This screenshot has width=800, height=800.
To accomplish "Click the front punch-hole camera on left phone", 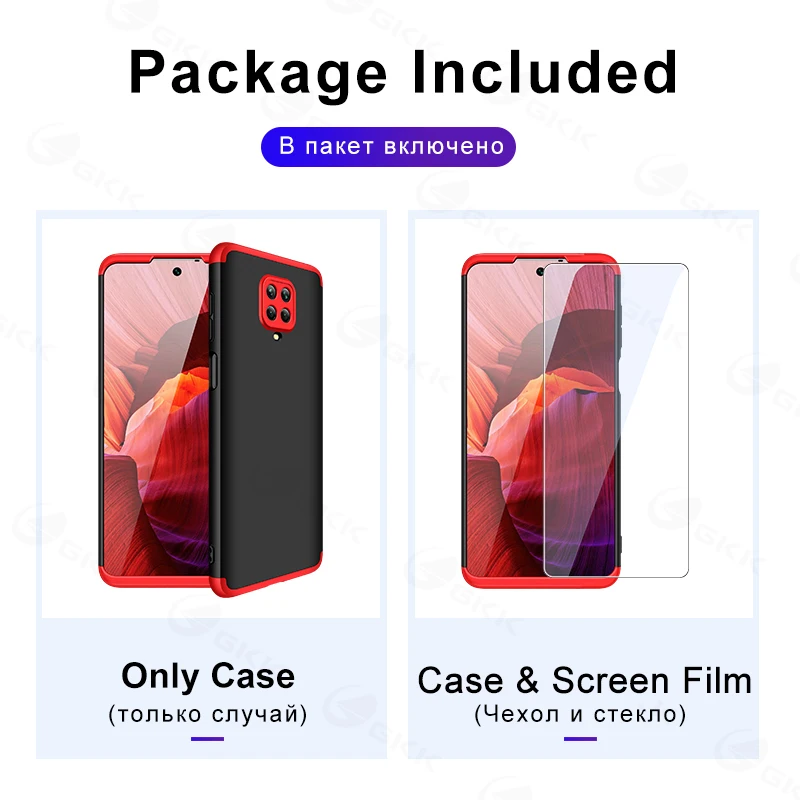I will click(177, 271).
